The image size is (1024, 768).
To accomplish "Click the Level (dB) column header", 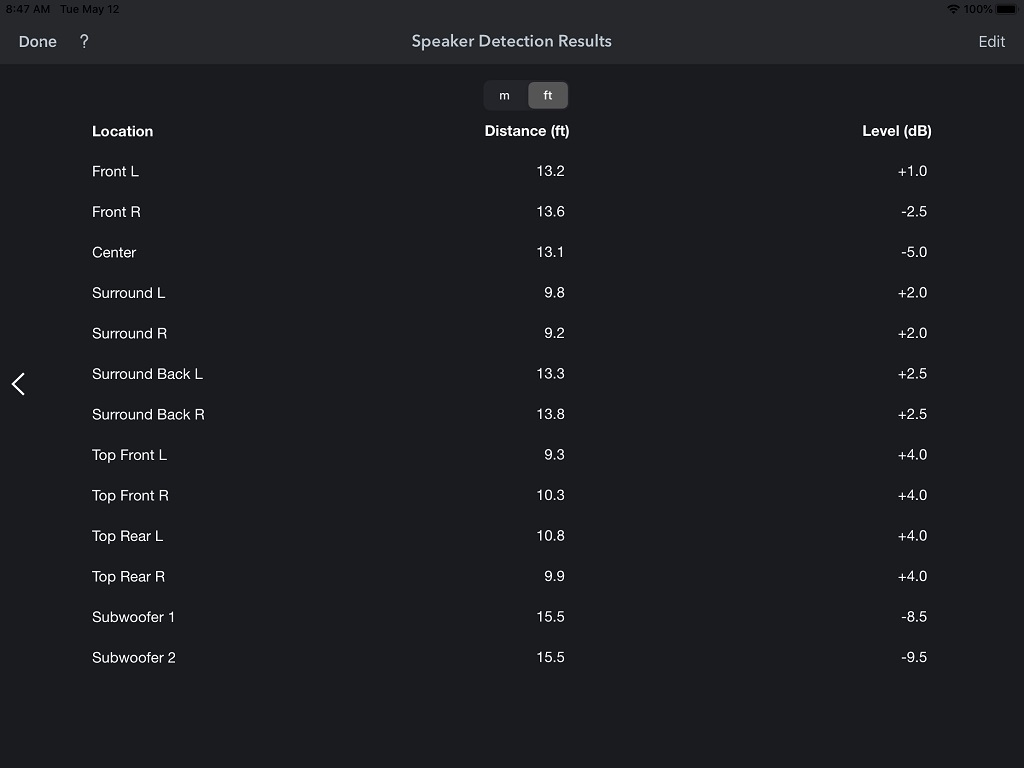I will click(x=896, y=131).
